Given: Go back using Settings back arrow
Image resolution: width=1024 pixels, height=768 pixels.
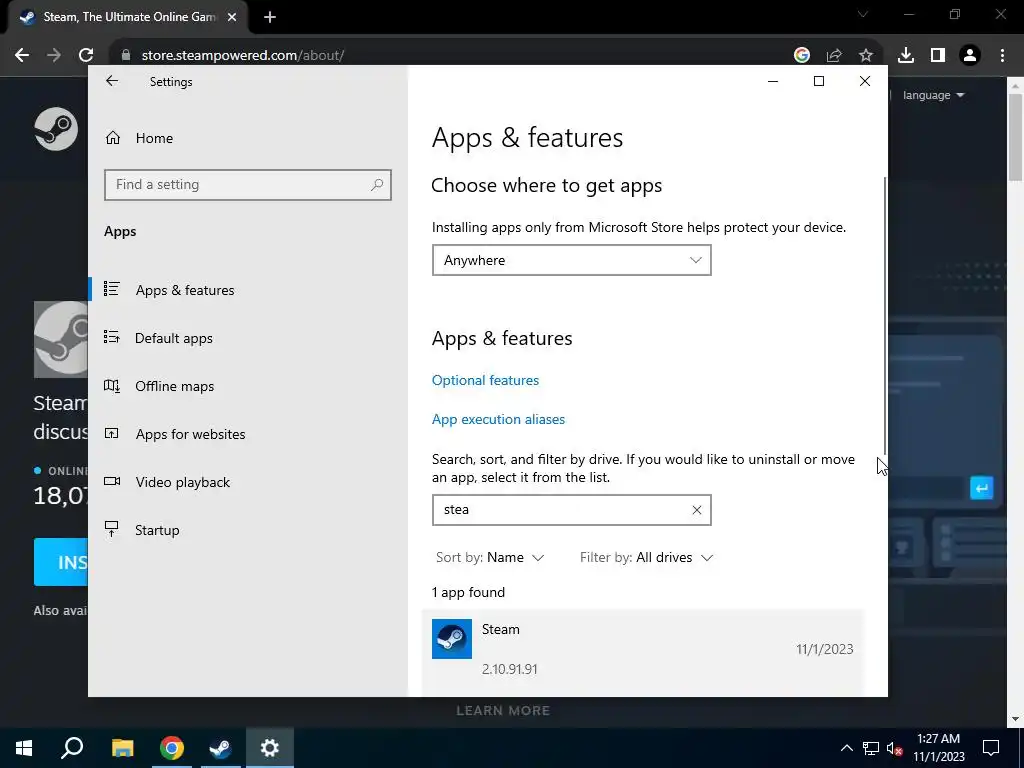Looking at the screenshot, I should (112, 81).
